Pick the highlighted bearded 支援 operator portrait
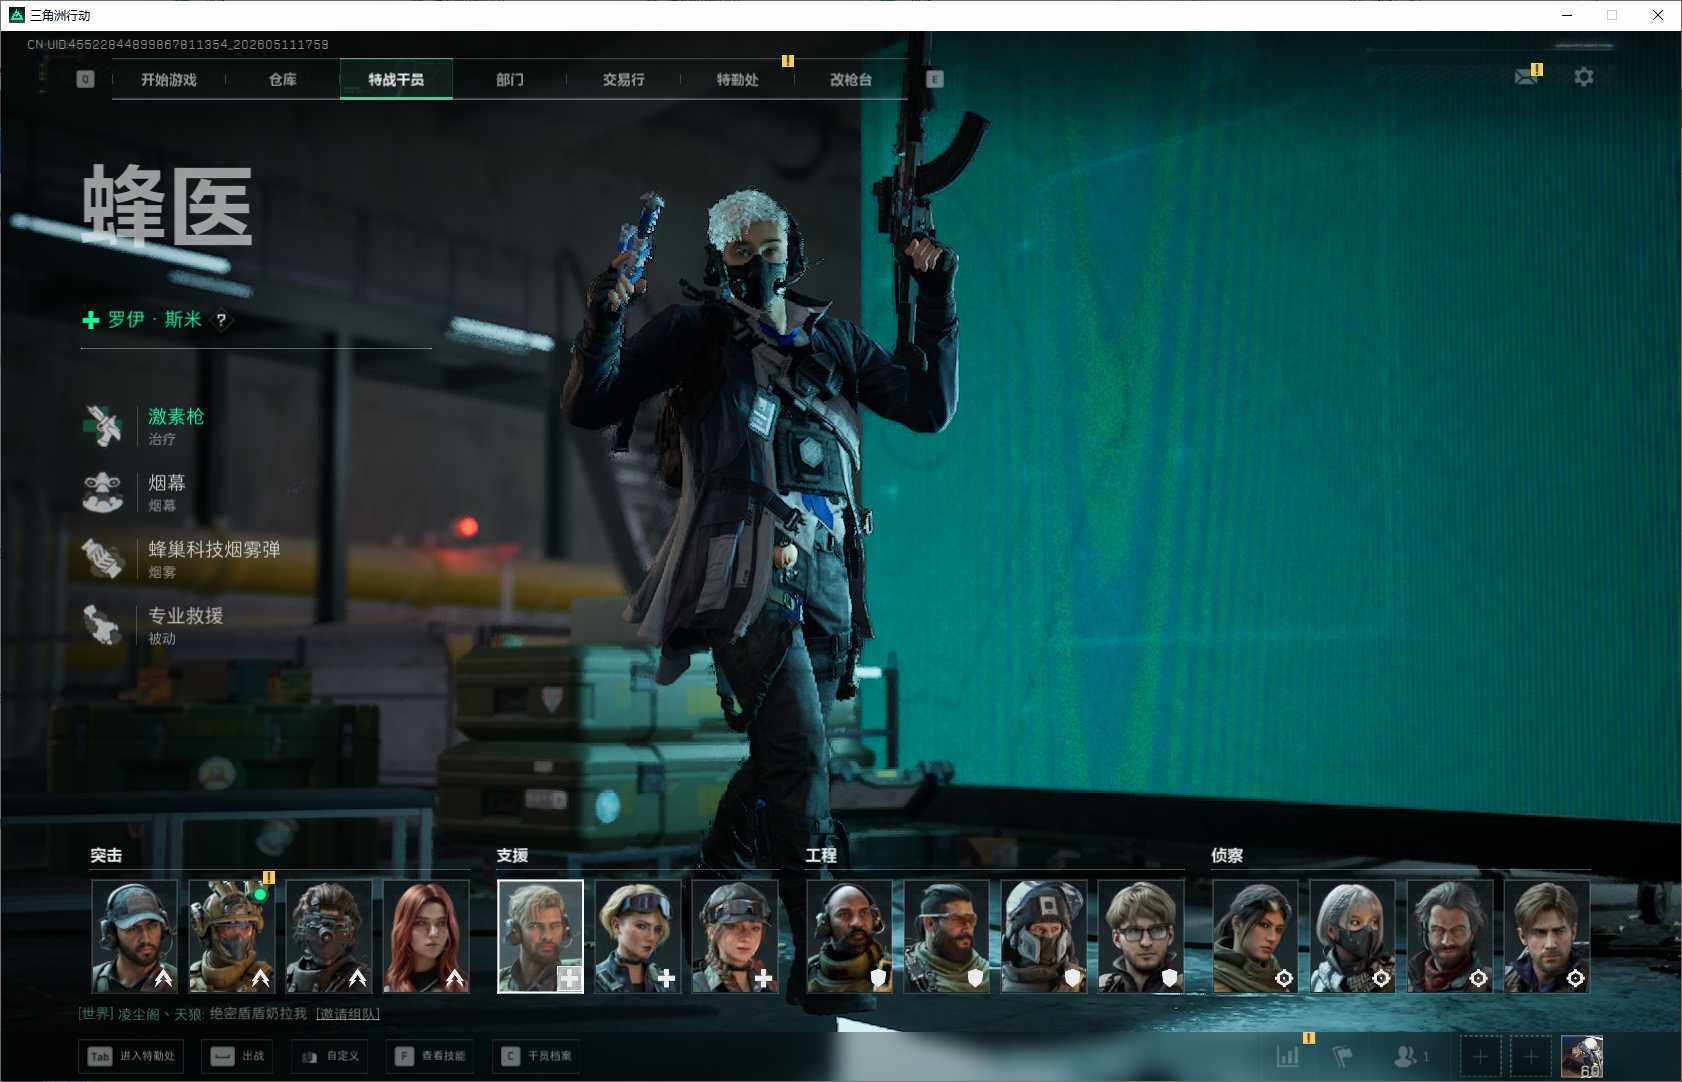 (x=541, y=936)
